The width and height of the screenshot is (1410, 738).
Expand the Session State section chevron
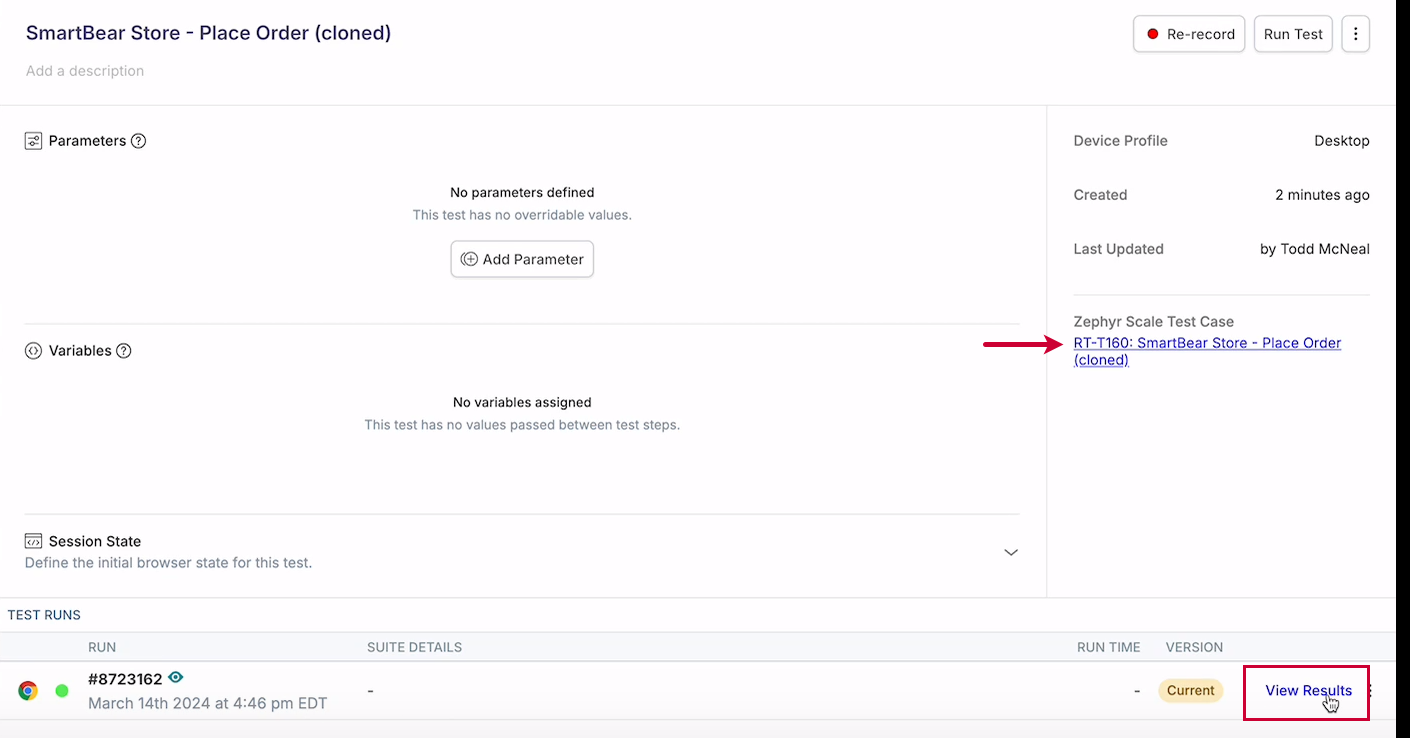click(1011, 552)
